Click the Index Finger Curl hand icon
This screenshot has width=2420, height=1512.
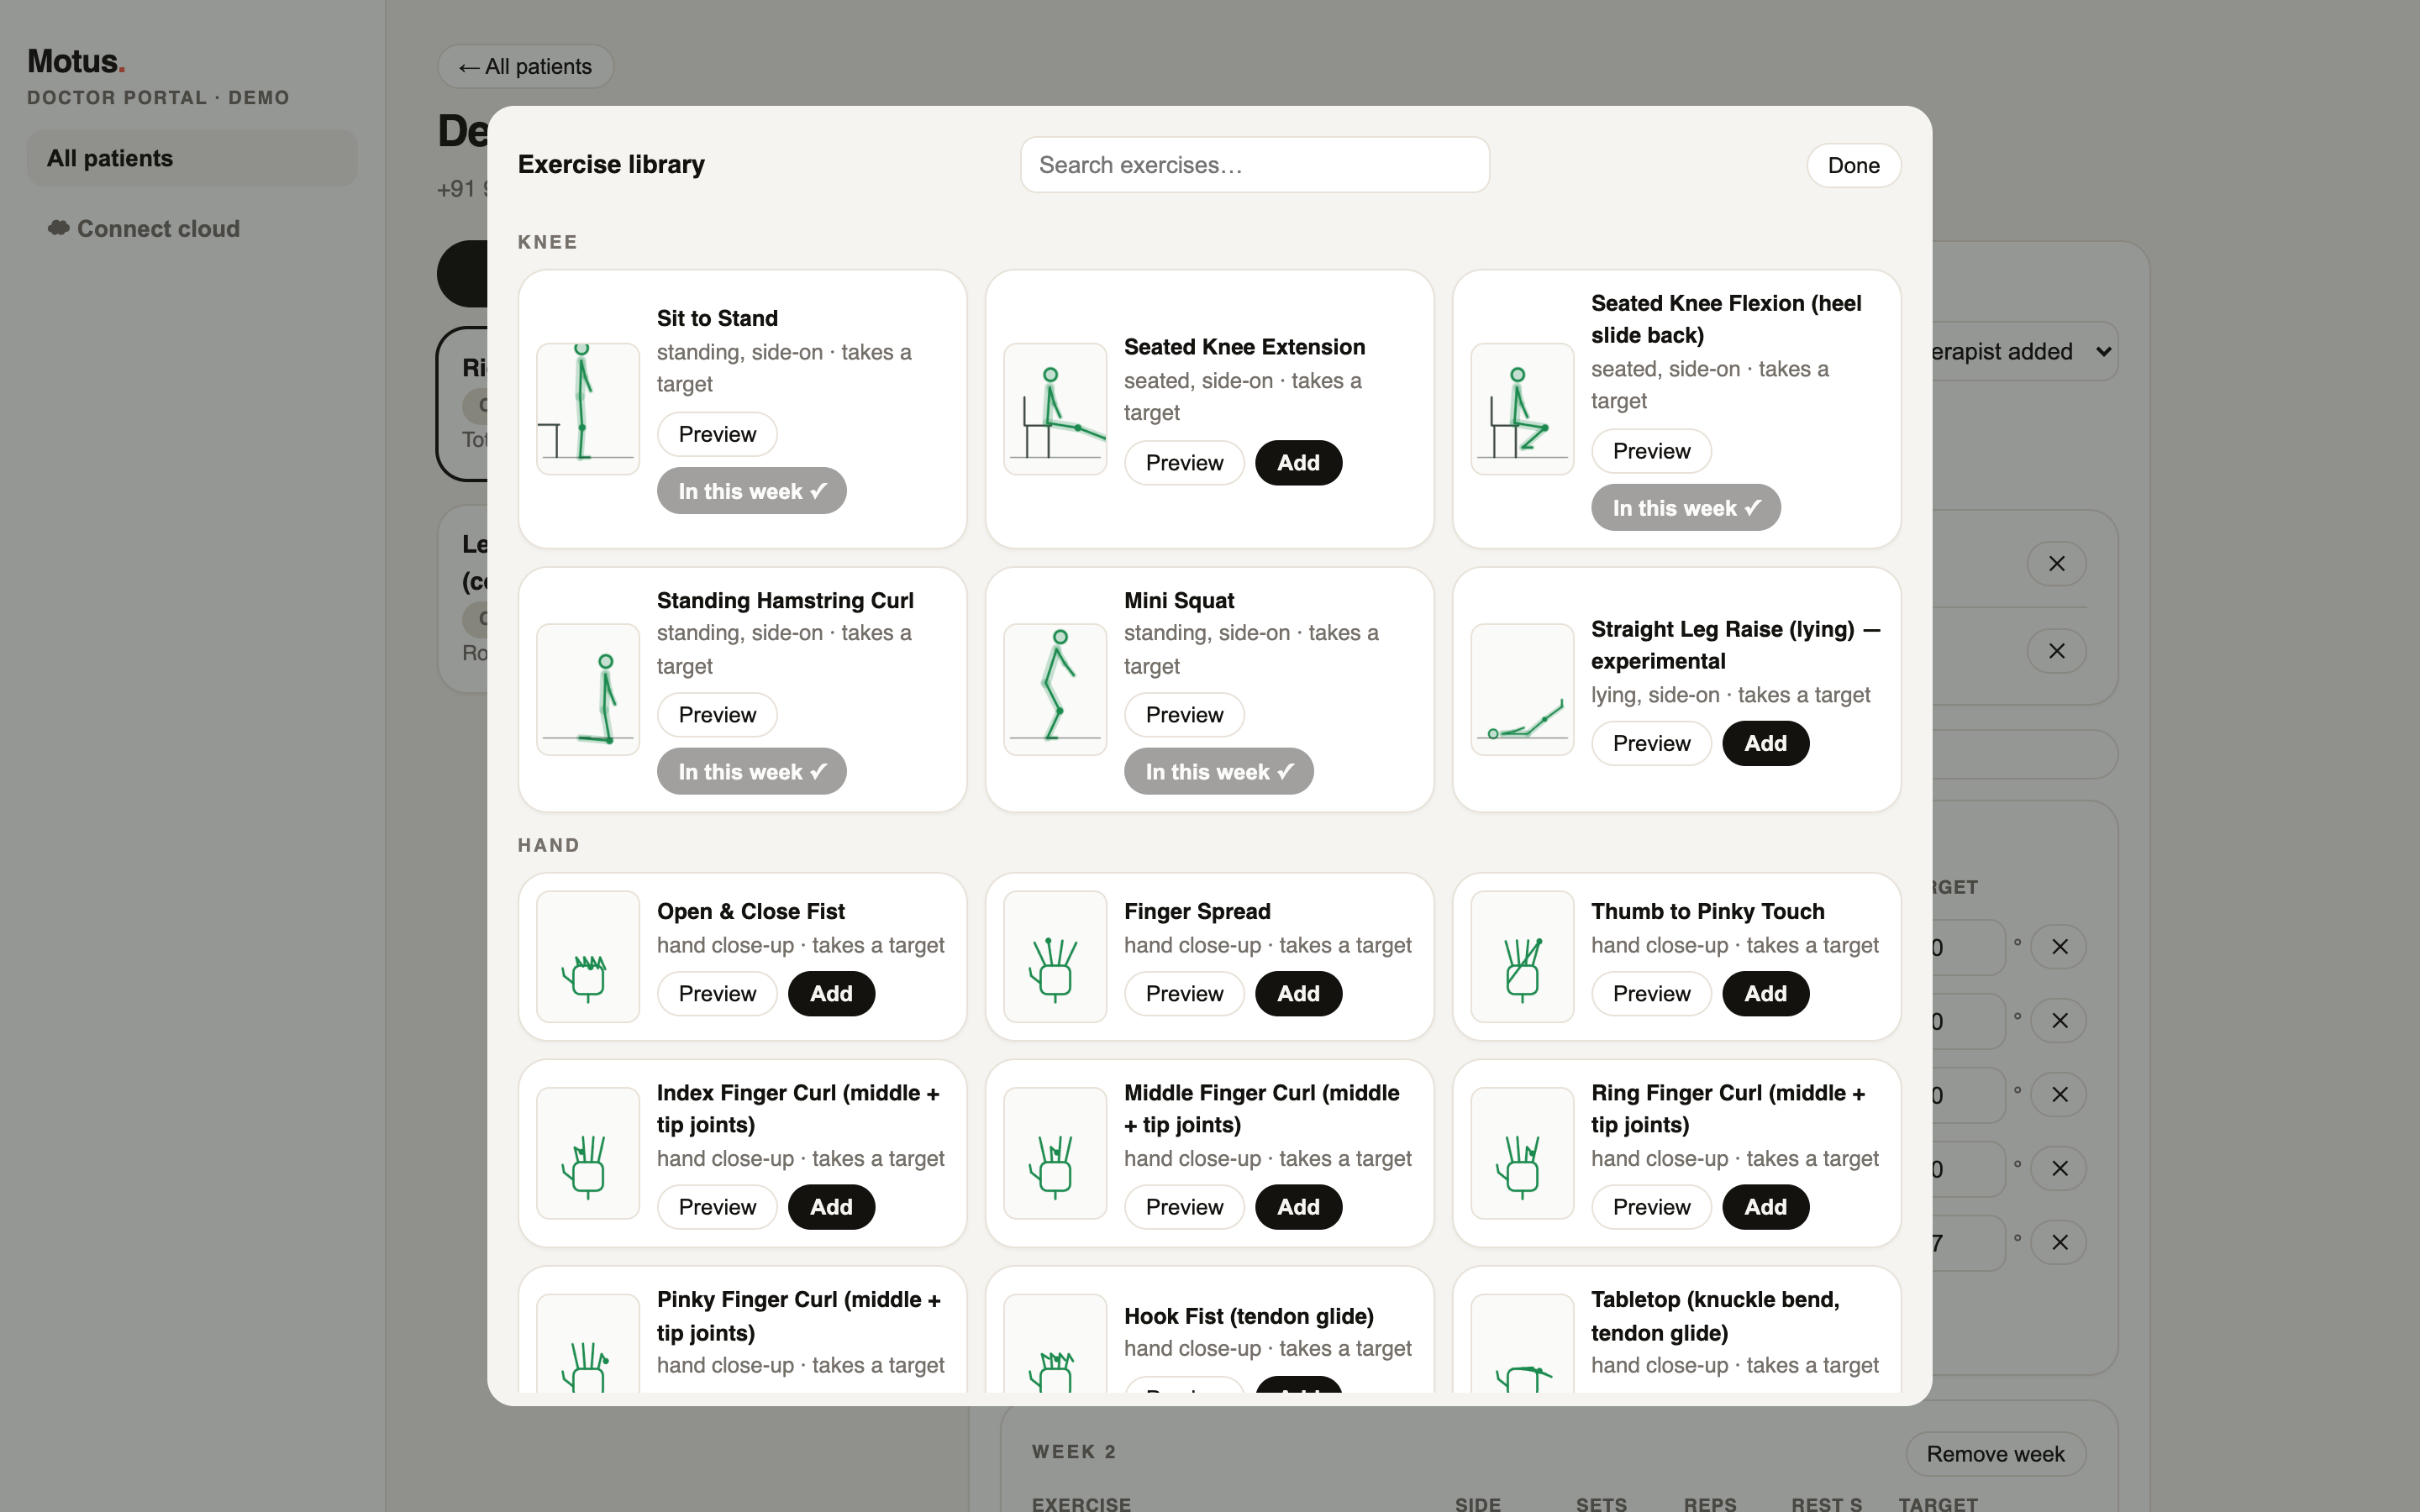click(x=588, y=1153)
